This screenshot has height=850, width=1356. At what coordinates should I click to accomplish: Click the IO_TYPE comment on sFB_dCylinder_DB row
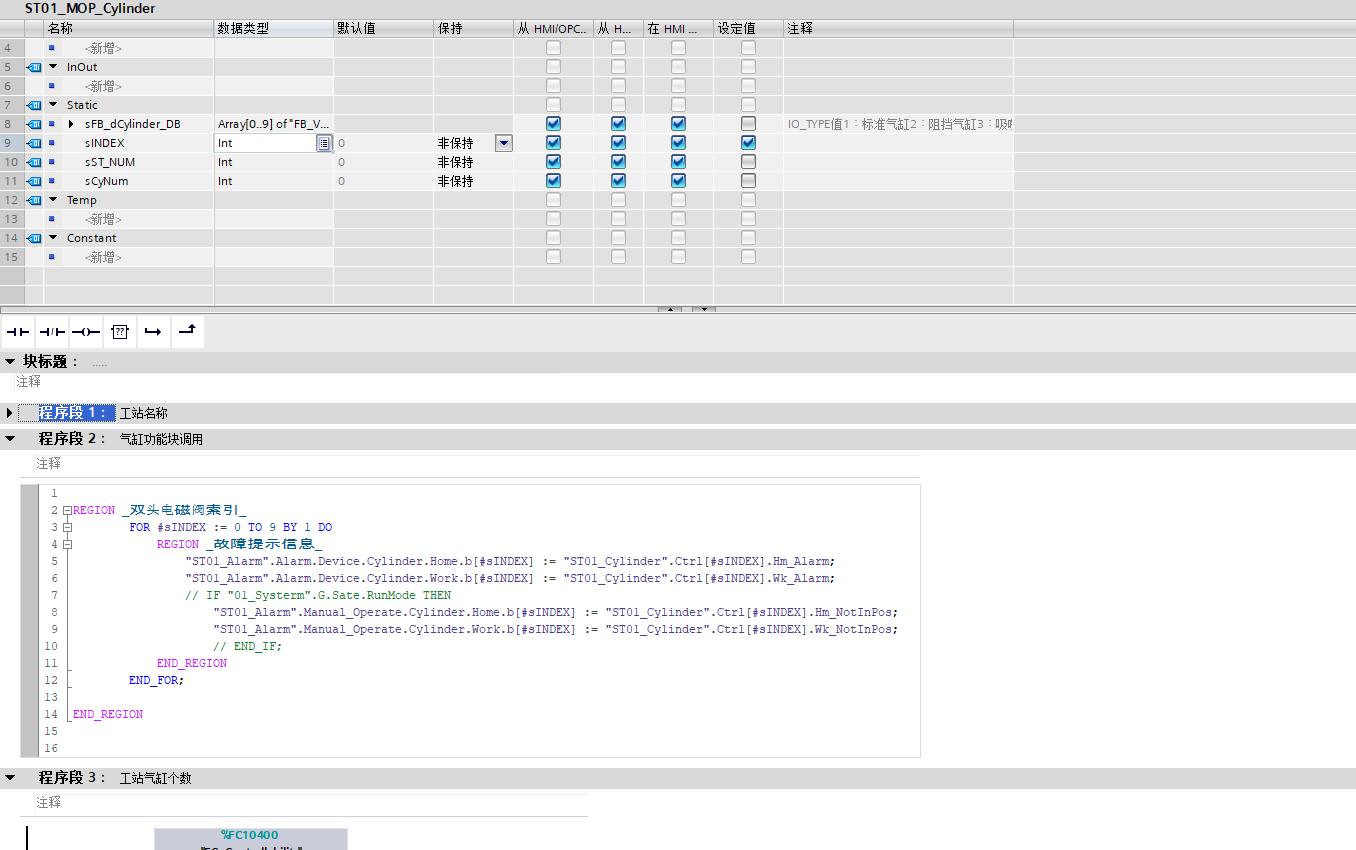pyautogui.click(x=898, y=124)
